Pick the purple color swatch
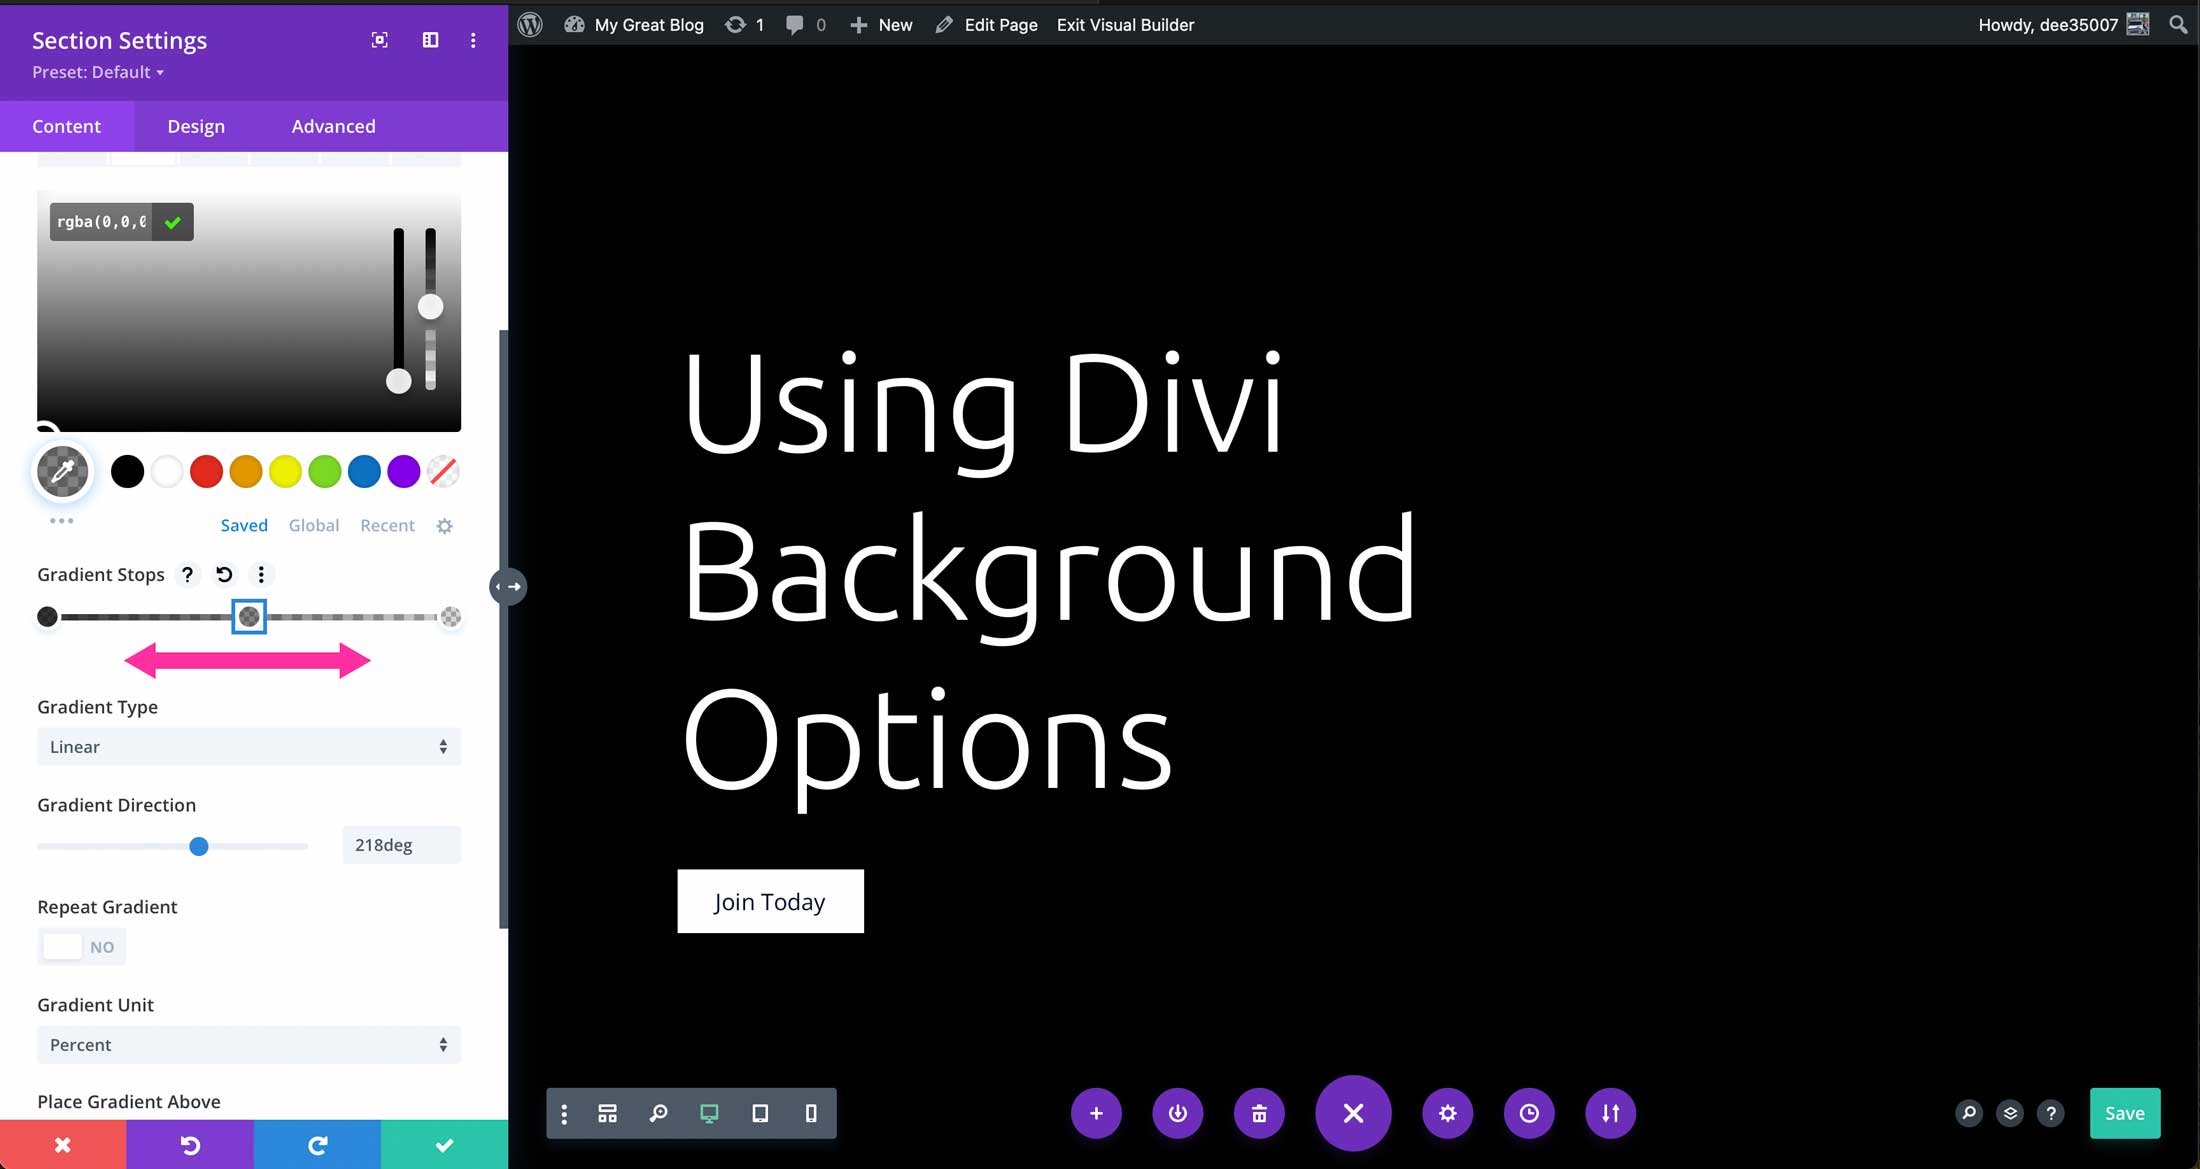The image size is (2200, 1169). [404, 471]
